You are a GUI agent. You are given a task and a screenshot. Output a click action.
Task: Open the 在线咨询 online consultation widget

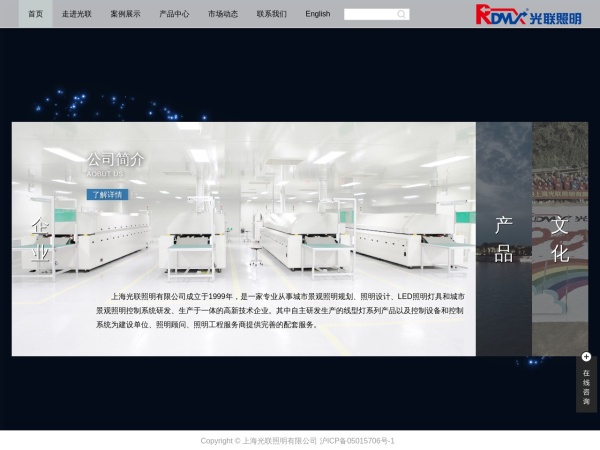[x=586, y=386]
